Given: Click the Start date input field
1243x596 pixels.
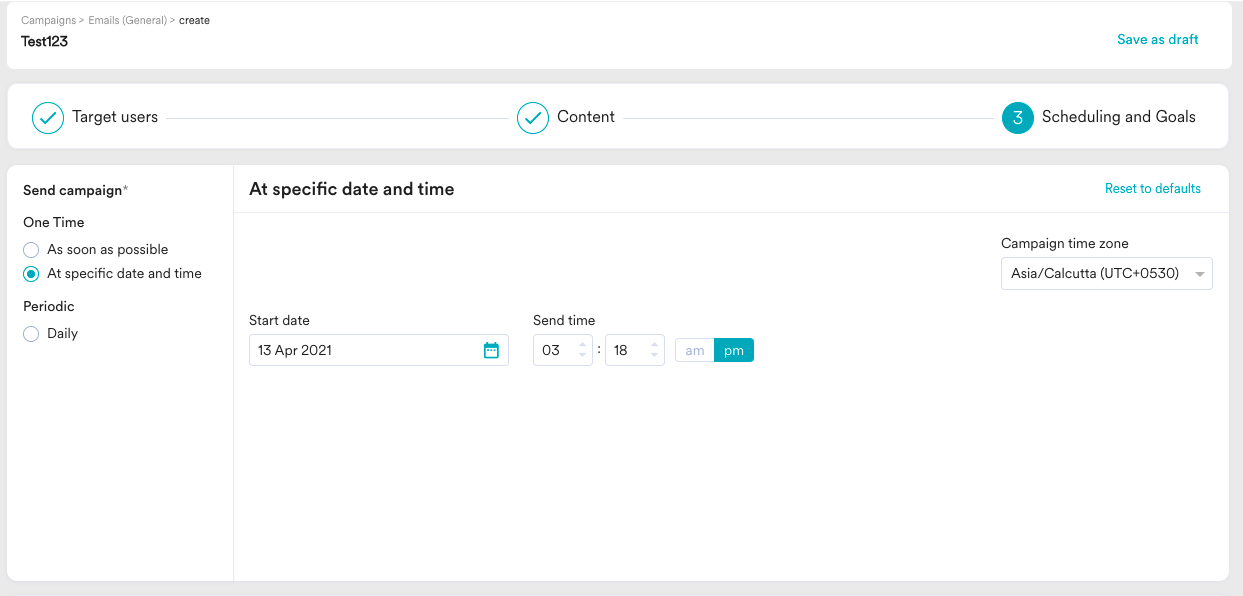Looking at the screenshot, I should pyautogui.click(x=379, y=350).
